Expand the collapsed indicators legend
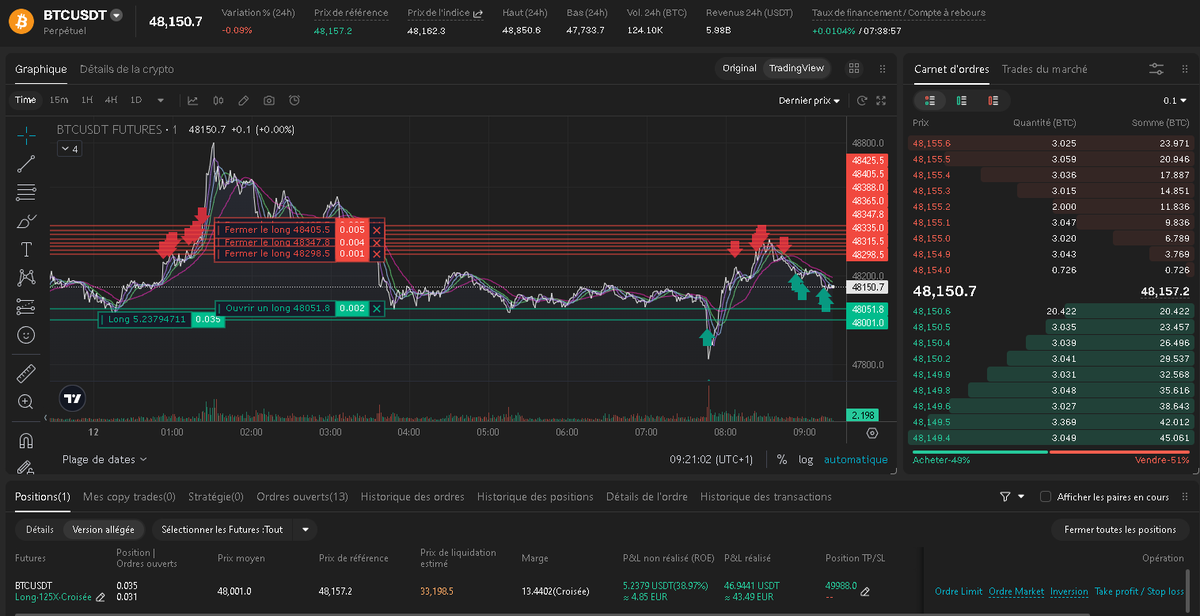 70,149
